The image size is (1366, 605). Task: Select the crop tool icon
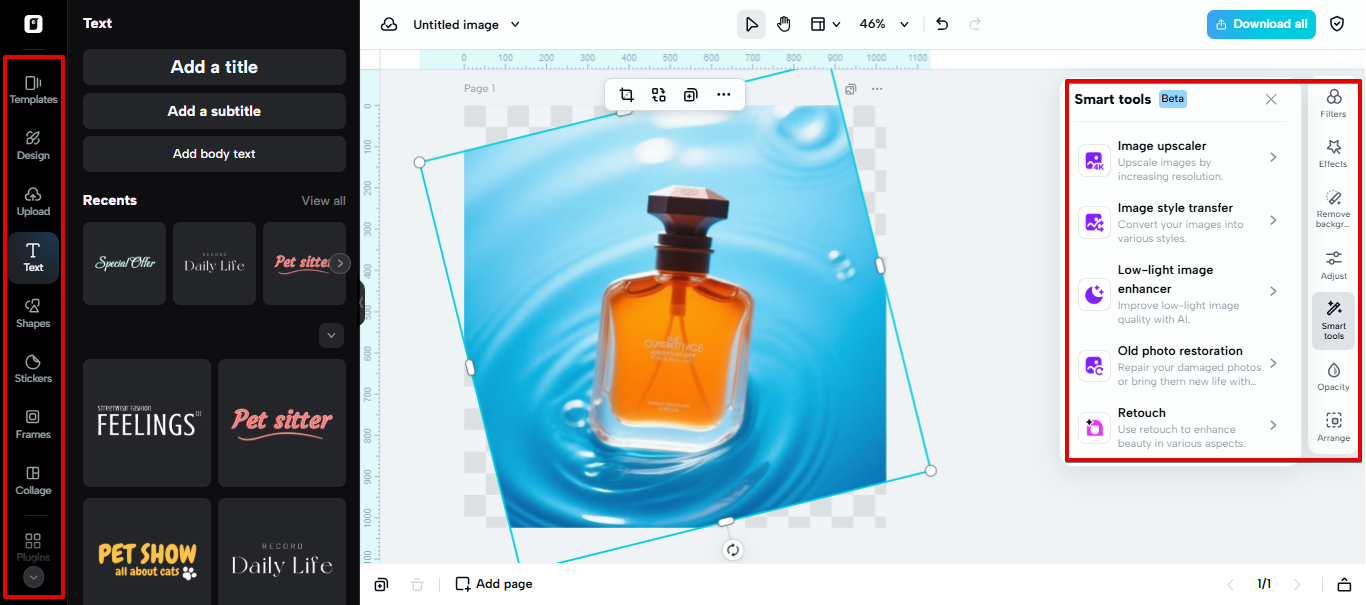[627, 95]
